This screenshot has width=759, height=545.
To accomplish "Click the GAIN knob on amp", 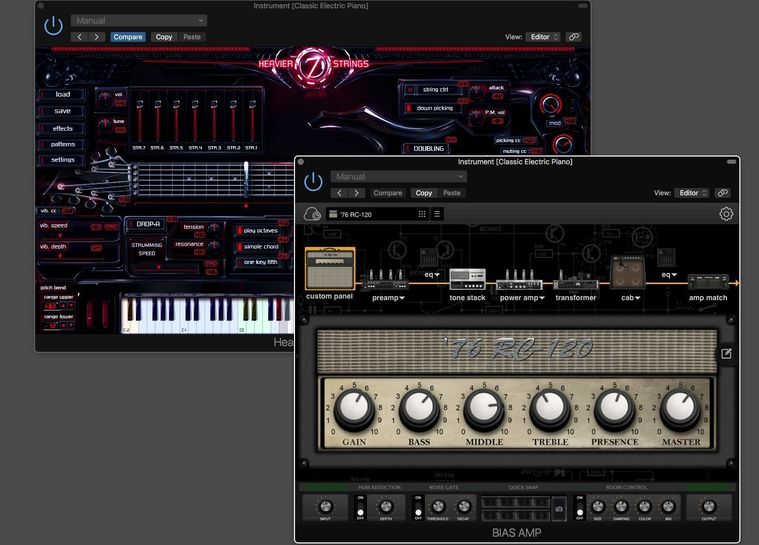I will [x=354, y=409].
